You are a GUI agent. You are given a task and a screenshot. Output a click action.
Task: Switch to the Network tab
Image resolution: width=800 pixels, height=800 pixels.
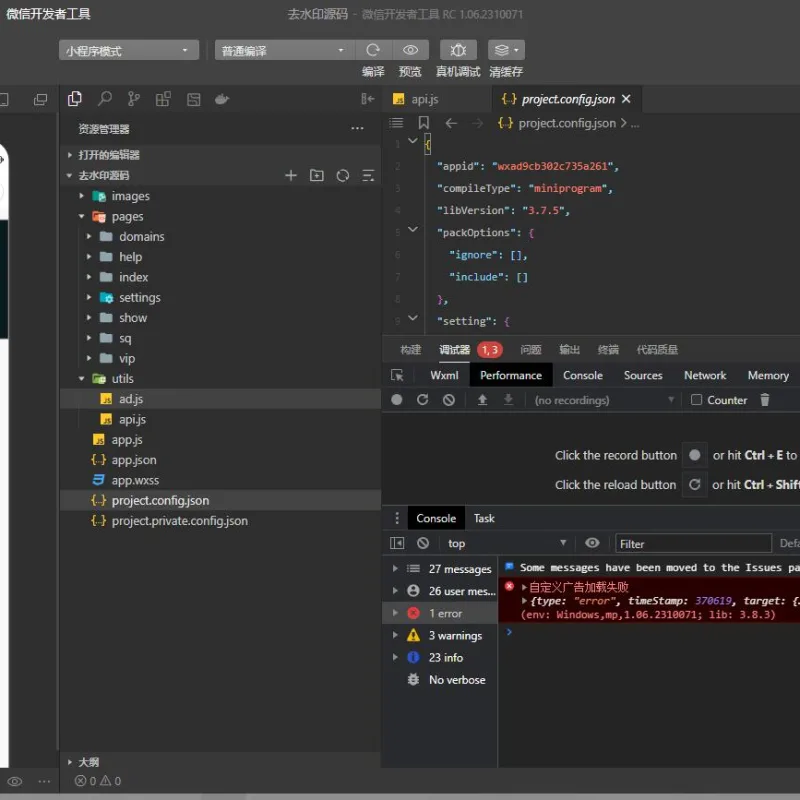point(705,376)
